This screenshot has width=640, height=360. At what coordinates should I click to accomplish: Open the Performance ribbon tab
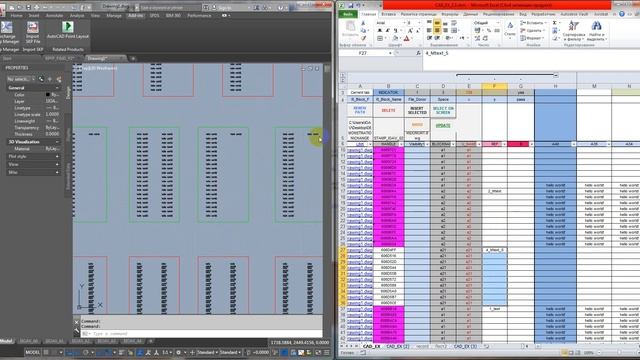199,16
